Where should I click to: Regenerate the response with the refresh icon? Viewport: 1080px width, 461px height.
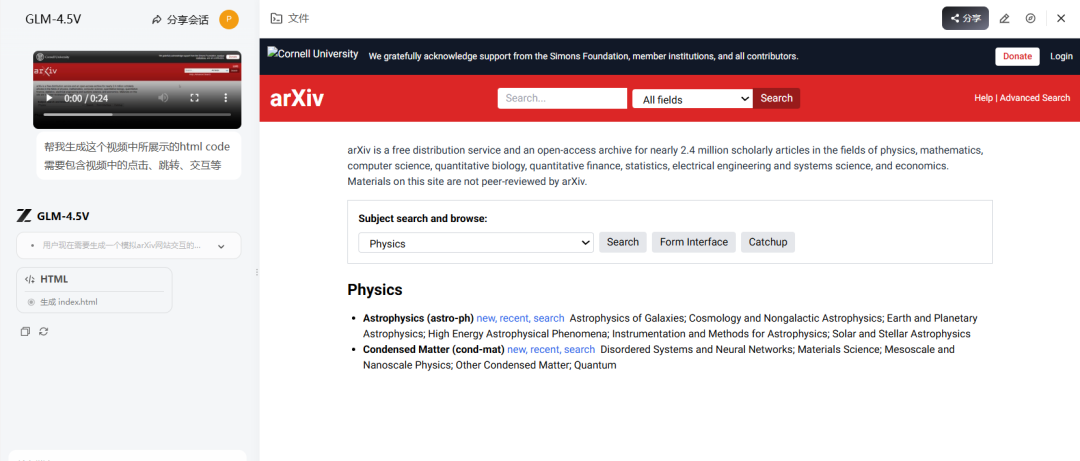43,331
